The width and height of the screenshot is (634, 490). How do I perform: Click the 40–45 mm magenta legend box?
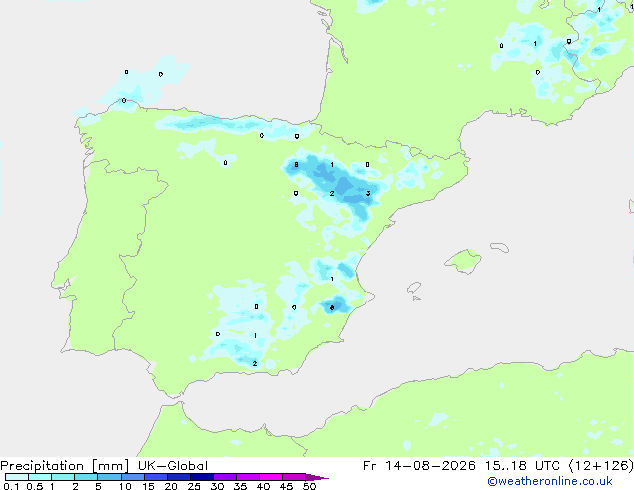tap(271, 477)
